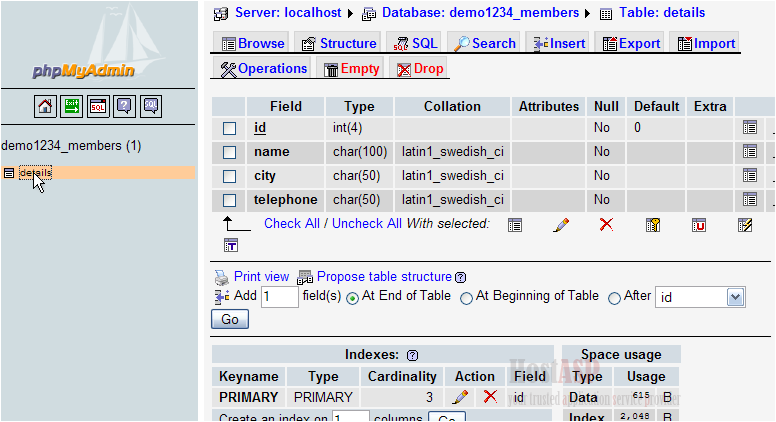The image size is (776, 422).
Task: Tick the checkbox for id field
Action: pos(229,128)
